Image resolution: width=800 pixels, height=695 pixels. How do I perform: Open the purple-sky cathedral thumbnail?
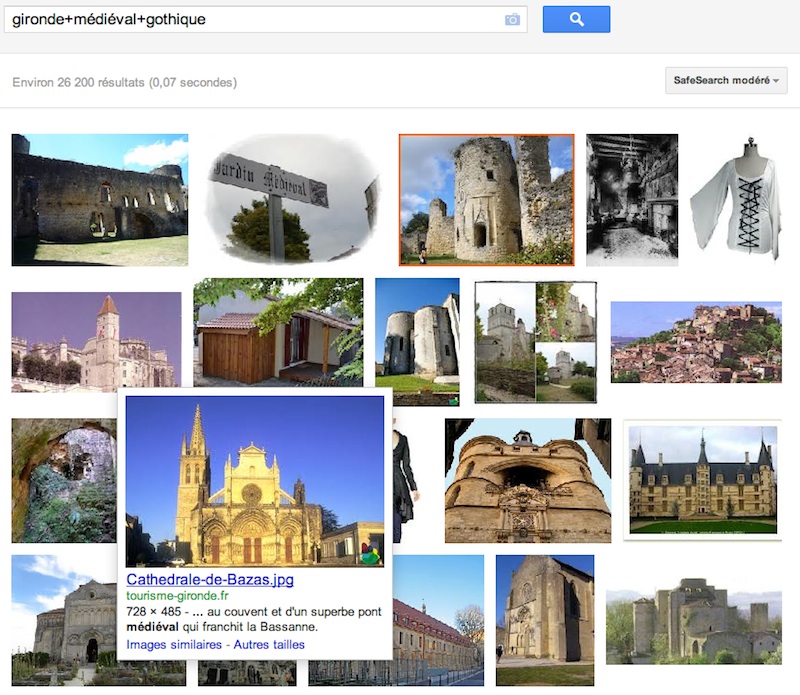pyautogui.click(x=96, y=342)
